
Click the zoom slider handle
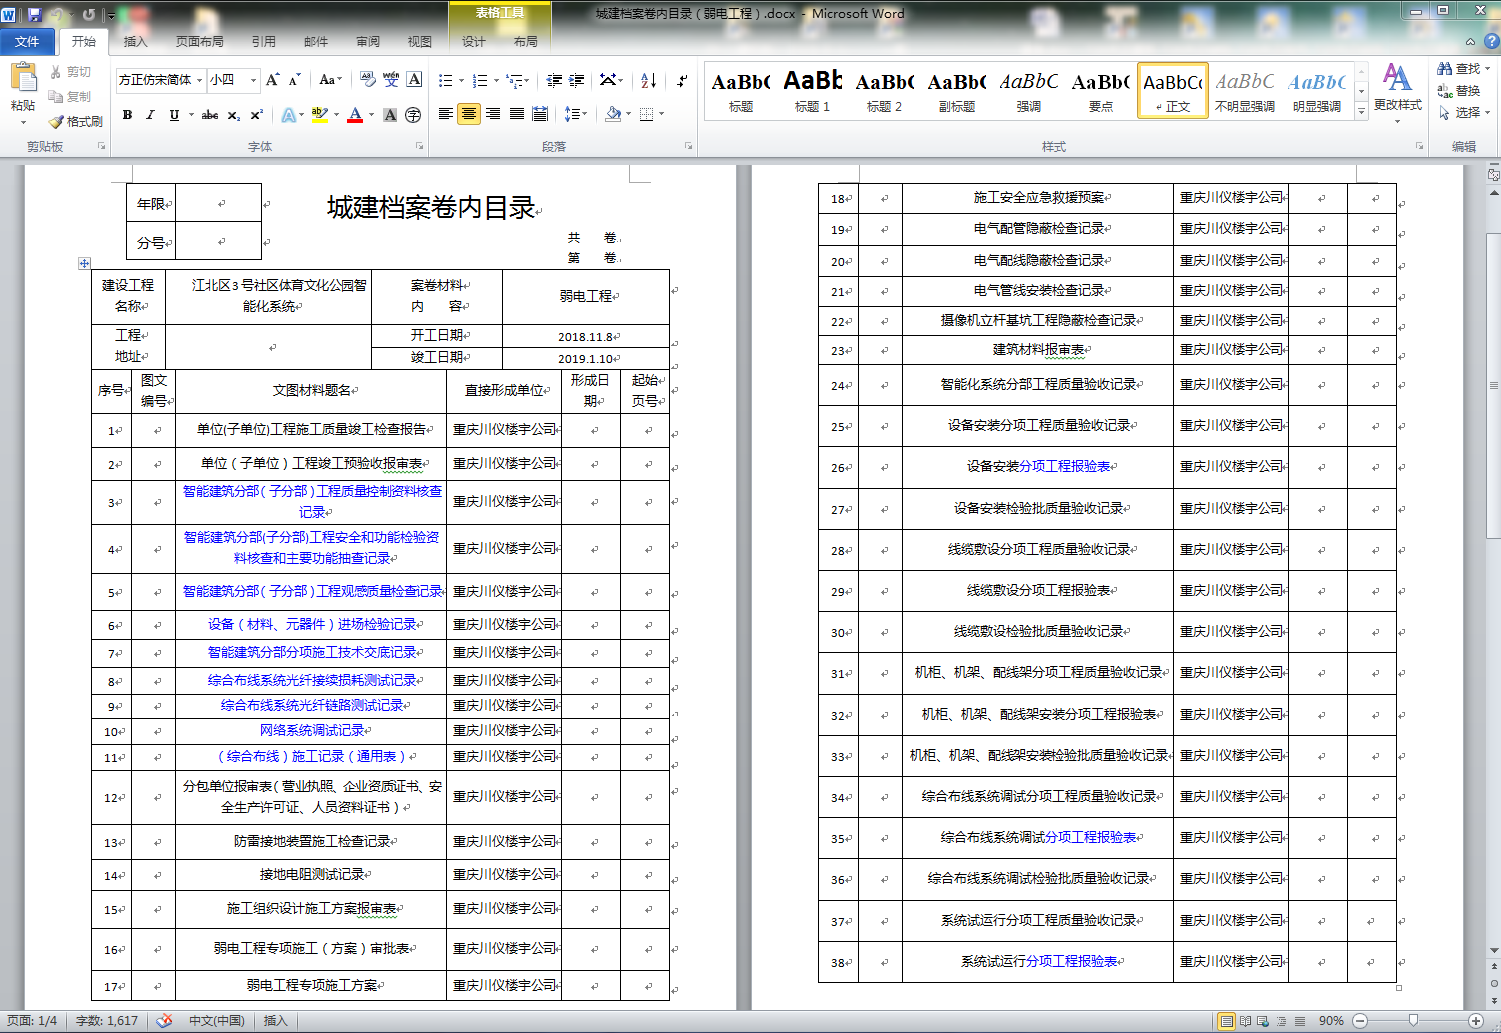click(1413, 1020)
